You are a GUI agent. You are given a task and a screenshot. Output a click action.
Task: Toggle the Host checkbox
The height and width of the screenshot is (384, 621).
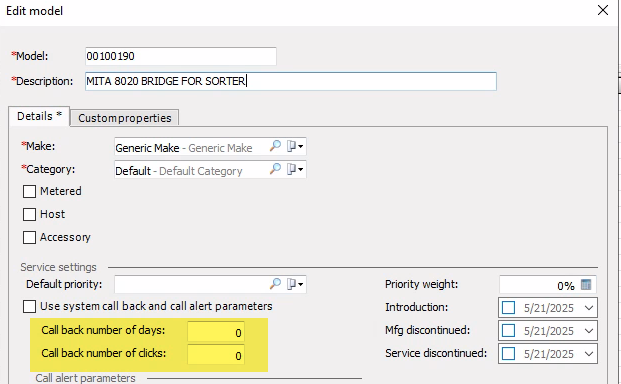[29, 215]
